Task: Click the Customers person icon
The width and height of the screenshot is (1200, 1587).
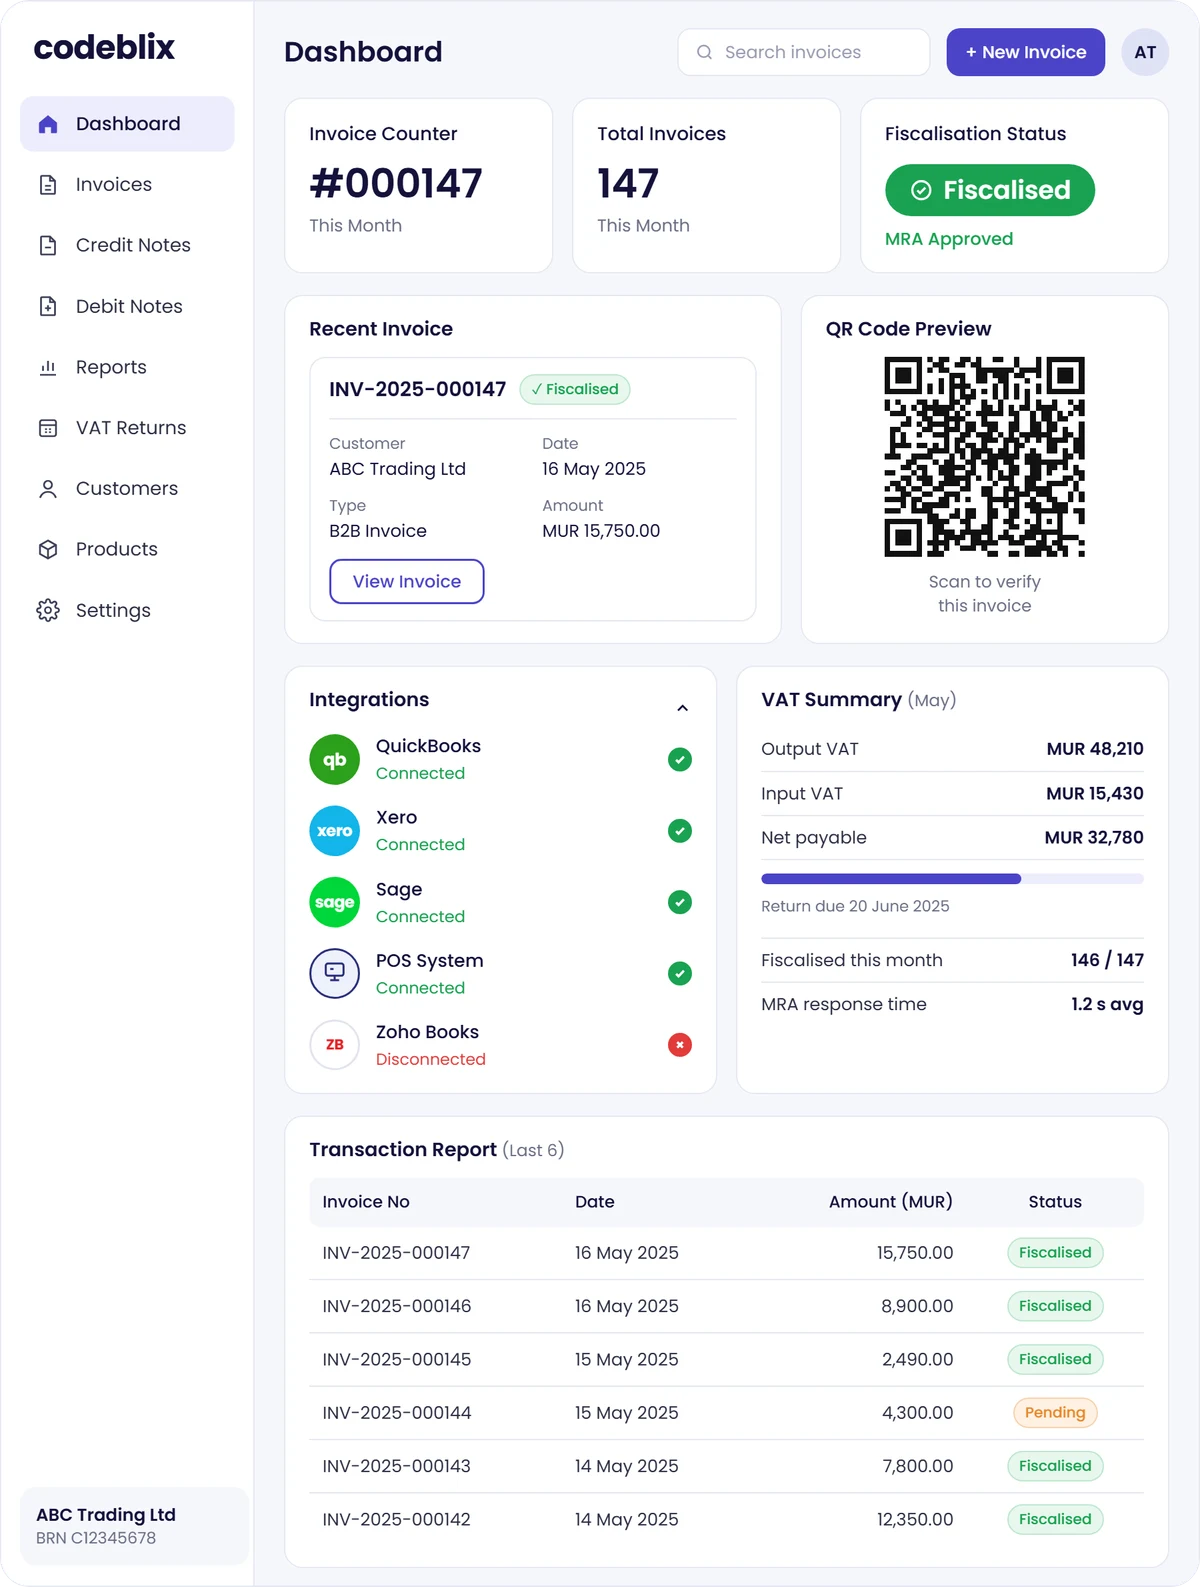Action: click(48, 489)
